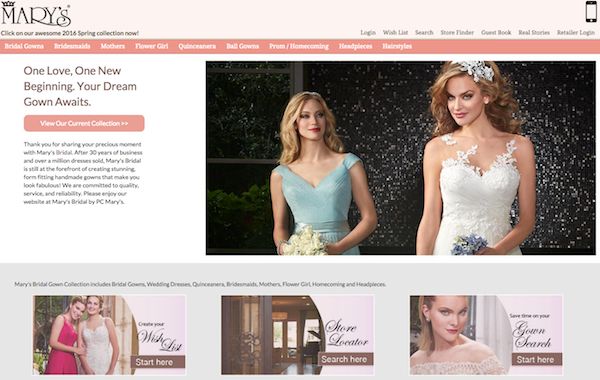Open the Bridesmaids menu
The height and width of the screenshot is (380, 600).
72,46
